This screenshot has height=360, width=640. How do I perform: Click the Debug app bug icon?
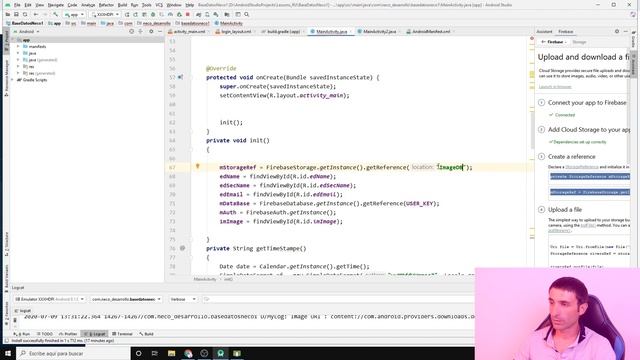pyautogui.click(x=153, y=14)
